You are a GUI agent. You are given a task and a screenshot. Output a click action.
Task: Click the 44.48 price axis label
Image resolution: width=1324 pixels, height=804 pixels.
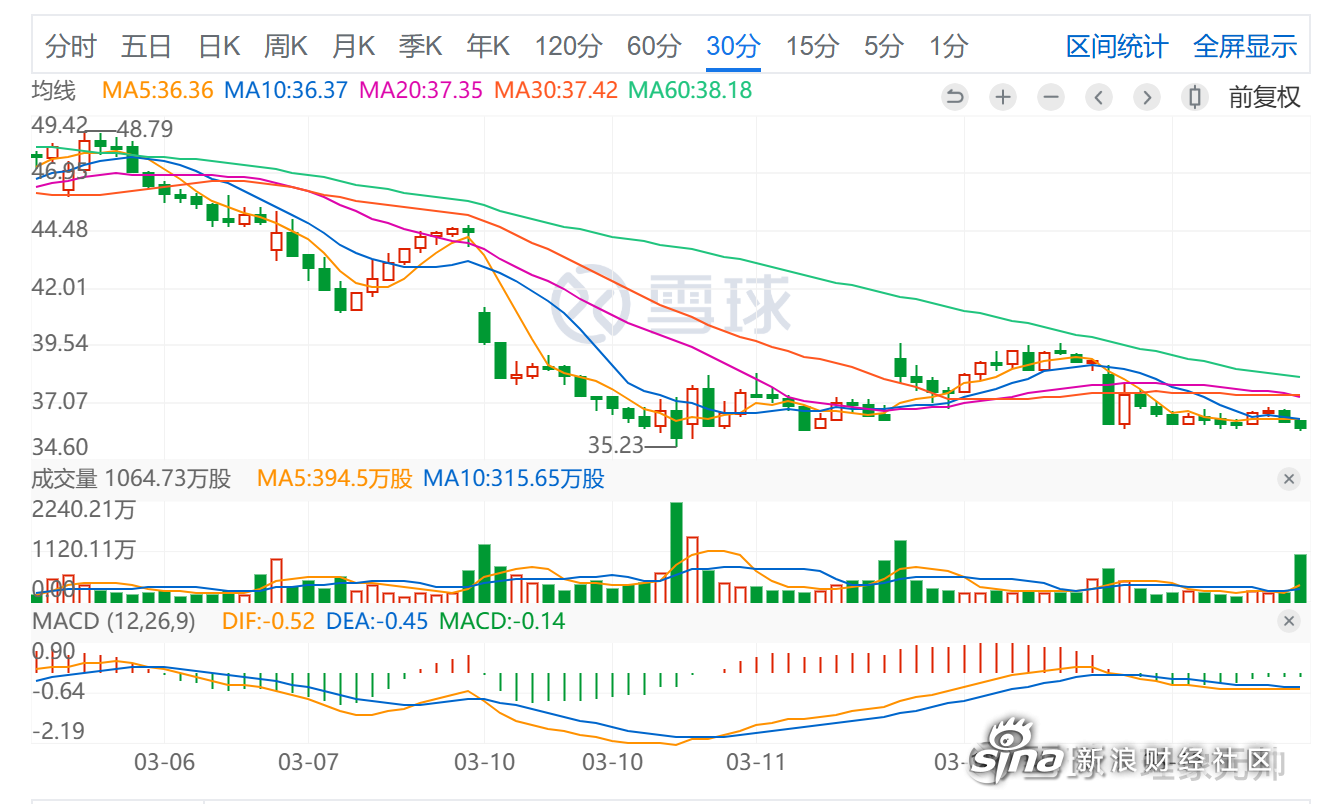[60, 229]
